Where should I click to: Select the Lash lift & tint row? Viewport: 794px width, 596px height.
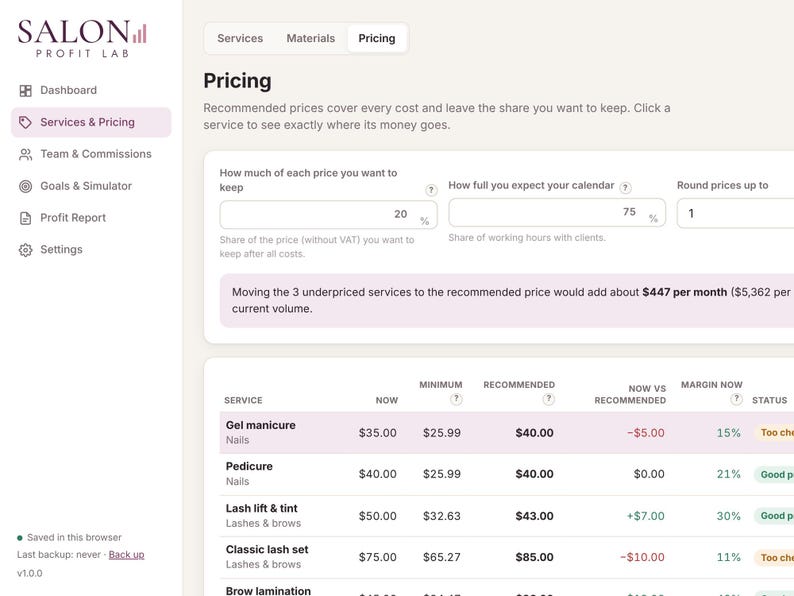pos(506,515)
